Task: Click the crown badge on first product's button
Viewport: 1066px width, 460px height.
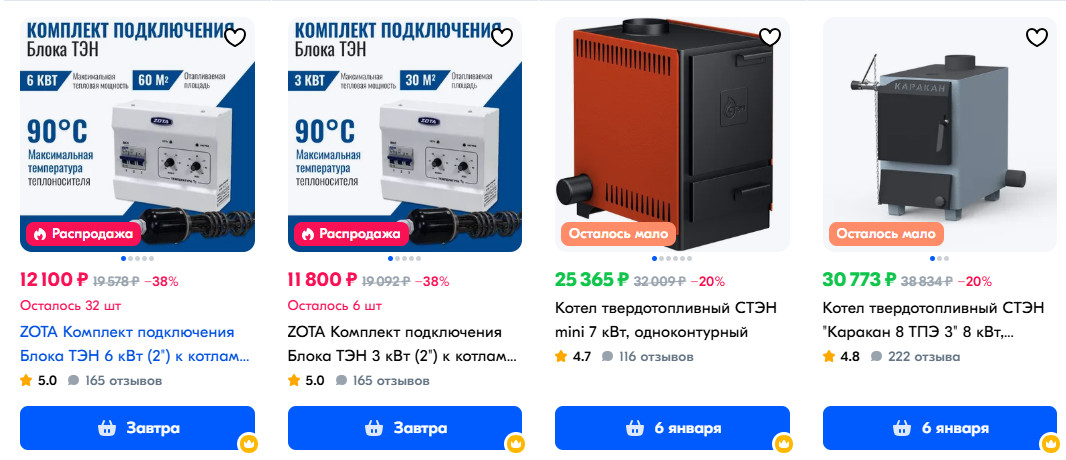Action: coord(248,444)
